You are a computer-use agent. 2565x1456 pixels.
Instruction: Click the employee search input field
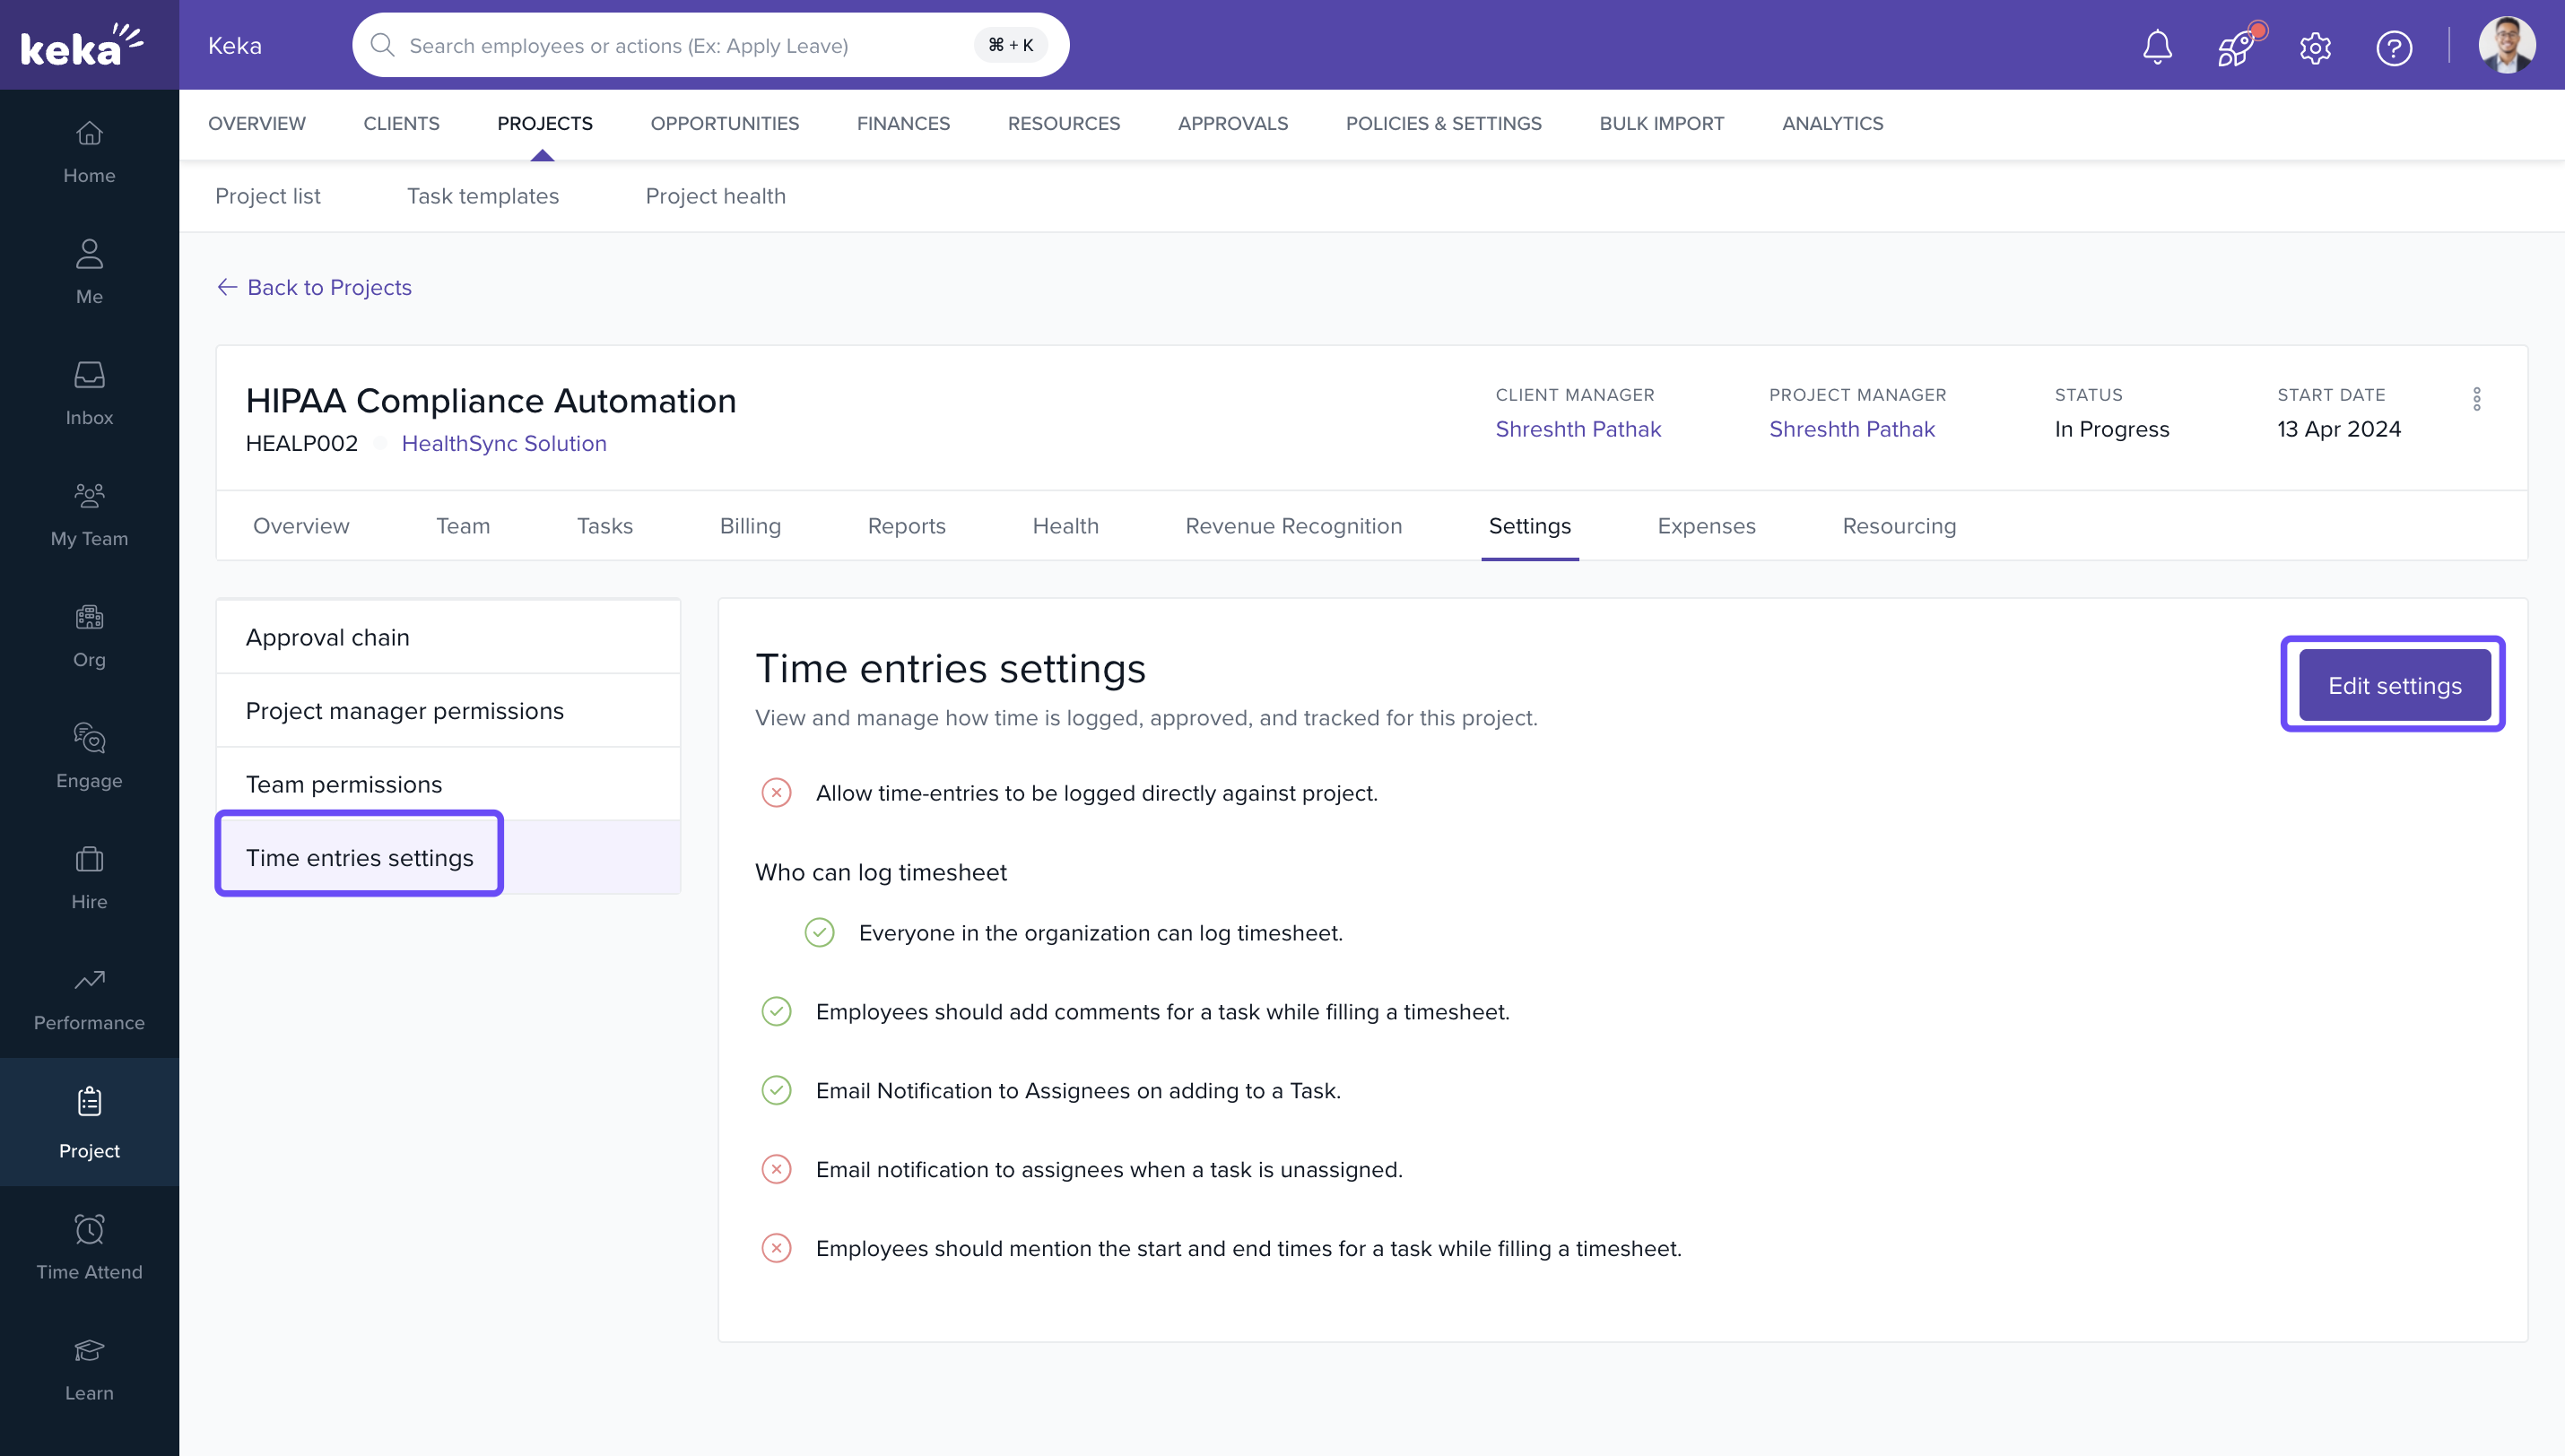pyautogui.click(x=680, y=45)
